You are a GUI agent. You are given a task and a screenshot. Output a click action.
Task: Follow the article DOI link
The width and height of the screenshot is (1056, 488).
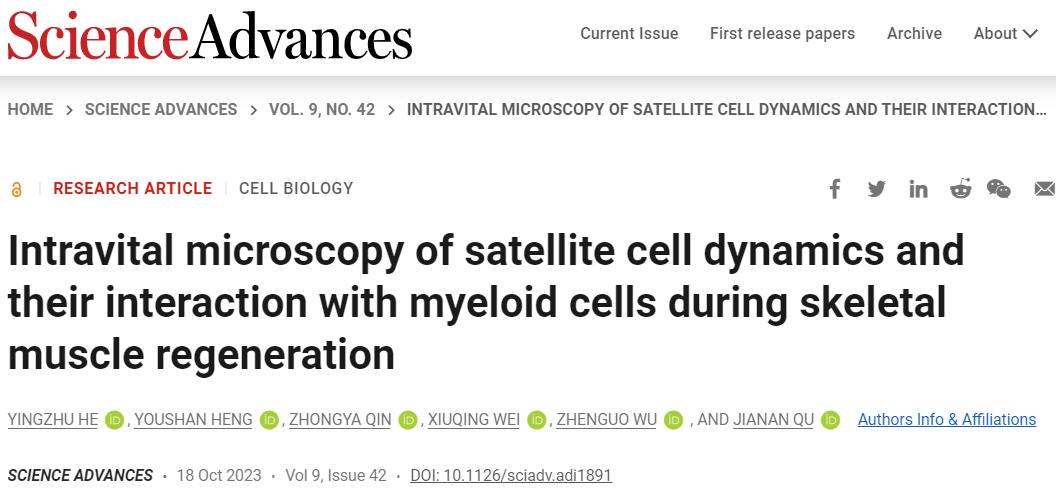[511, 475]
